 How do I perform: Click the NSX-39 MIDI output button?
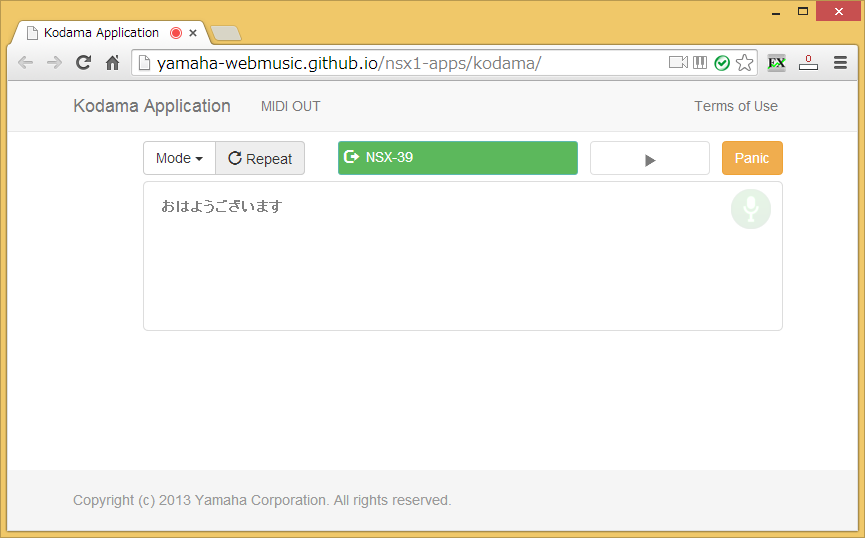(x=458, y=158)
